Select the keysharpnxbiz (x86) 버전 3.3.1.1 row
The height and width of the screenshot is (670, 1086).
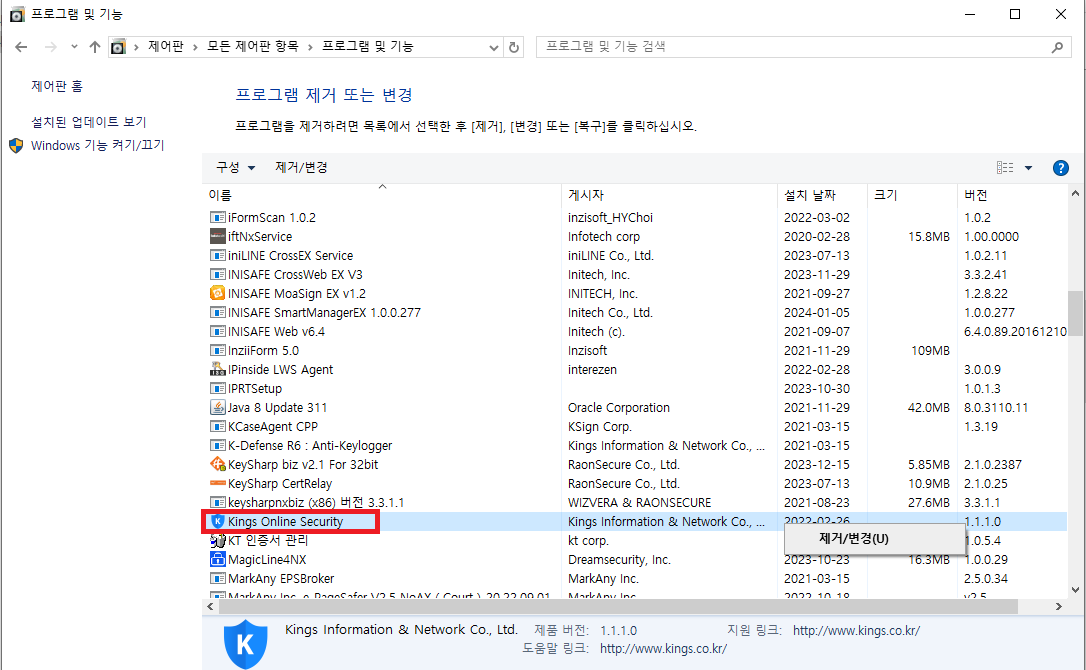635,502
